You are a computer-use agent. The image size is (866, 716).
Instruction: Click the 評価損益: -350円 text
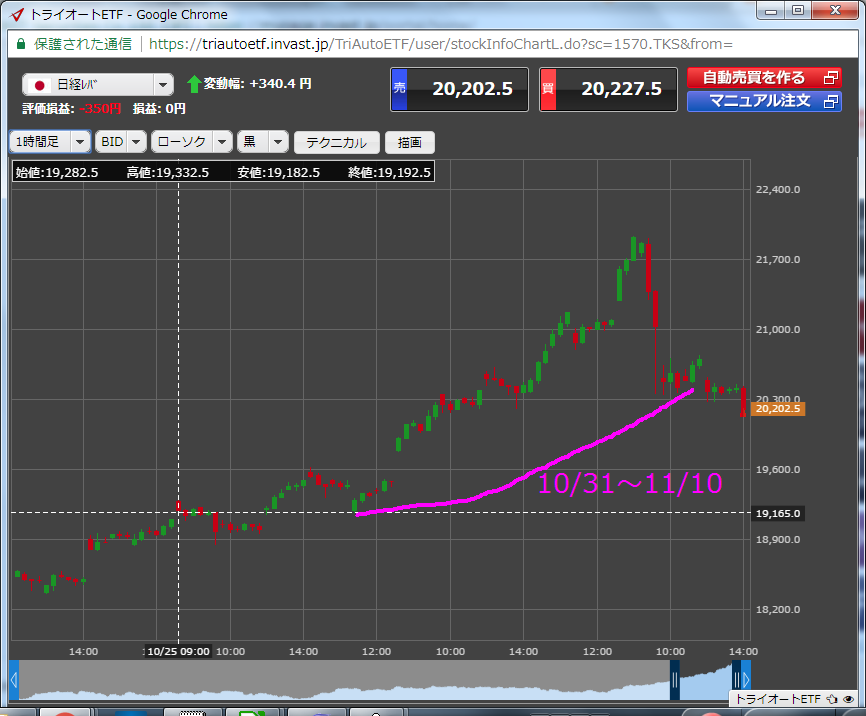72,108
